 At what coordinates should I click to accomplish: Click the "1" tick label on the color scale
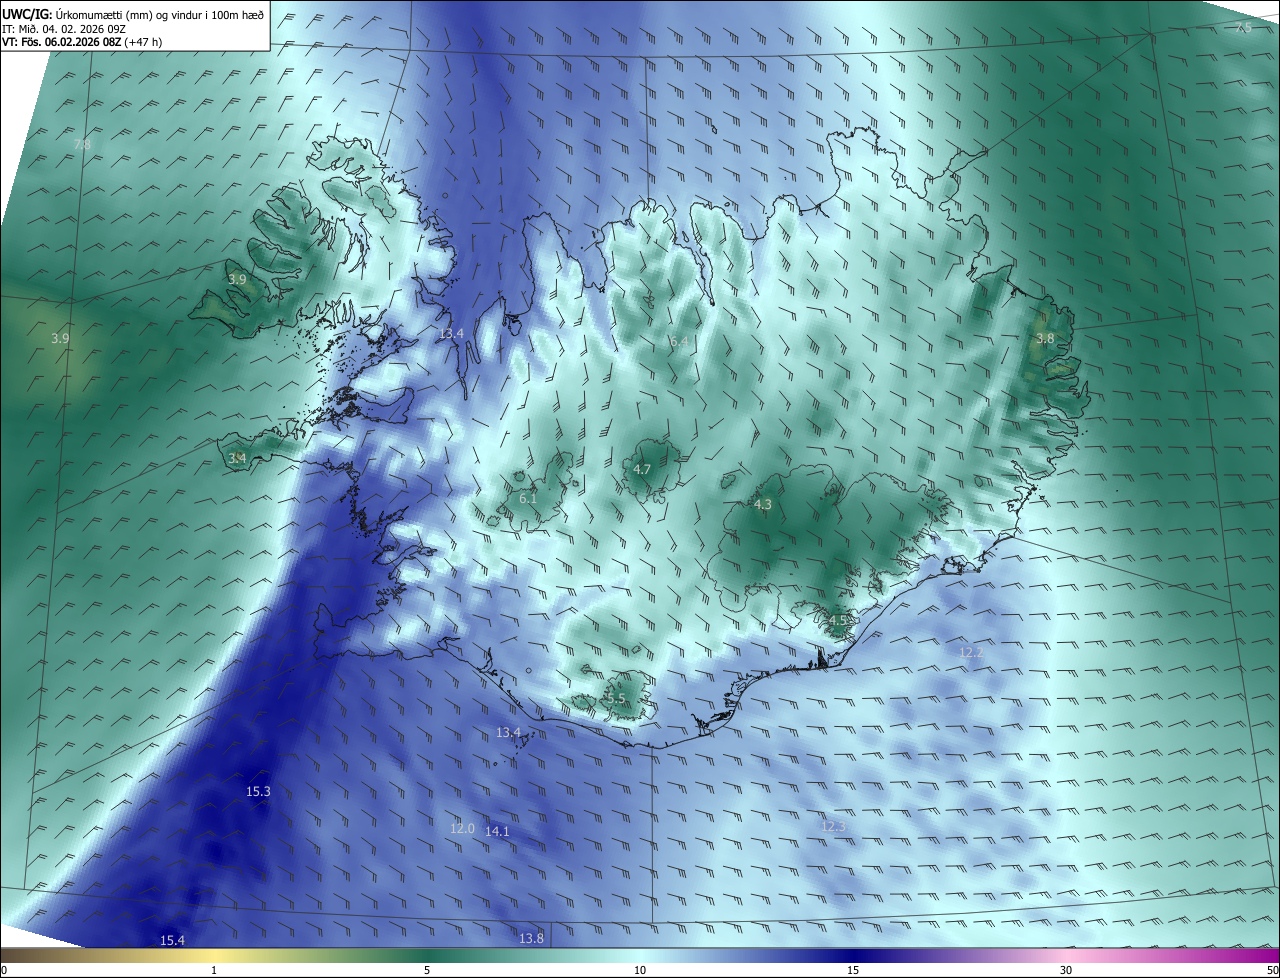[x=214, y=970]
